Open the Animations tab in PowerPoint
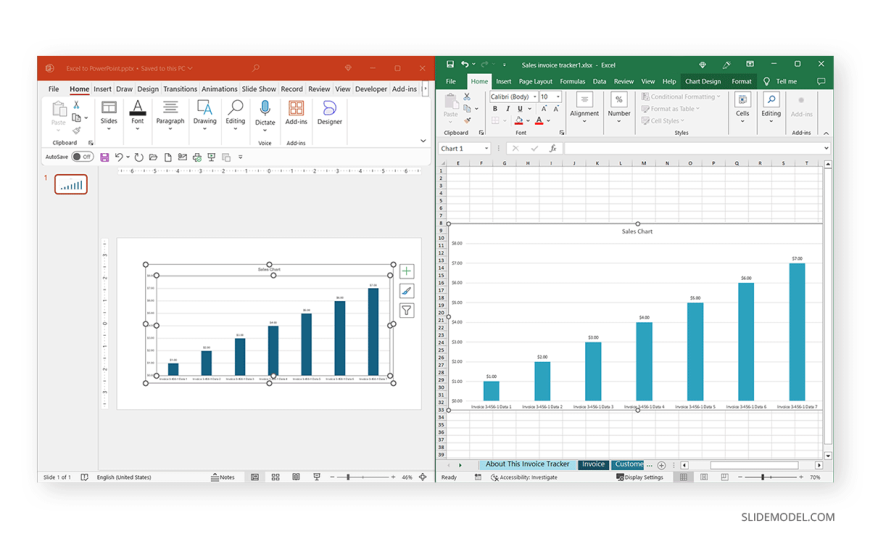The width and height of the screenshot is (870, 539). (219, 89)
